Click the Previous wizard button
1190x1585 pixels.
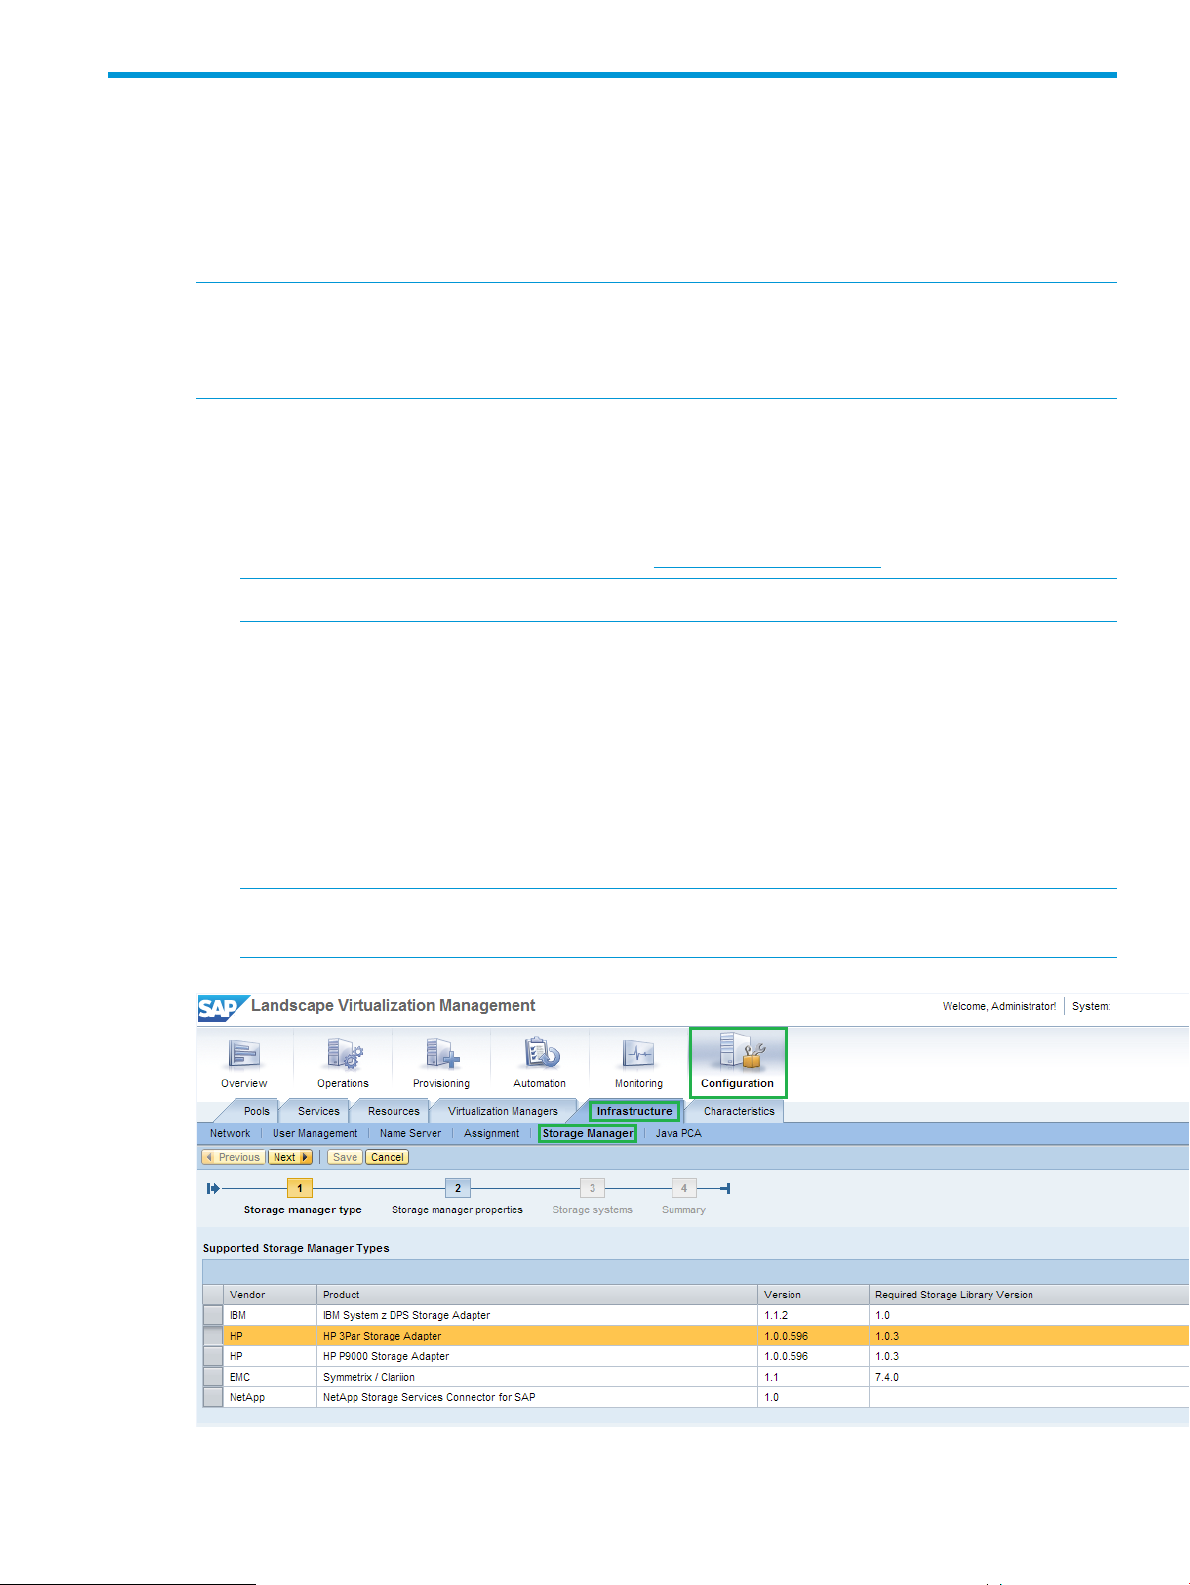click(x=233, y=1157)
